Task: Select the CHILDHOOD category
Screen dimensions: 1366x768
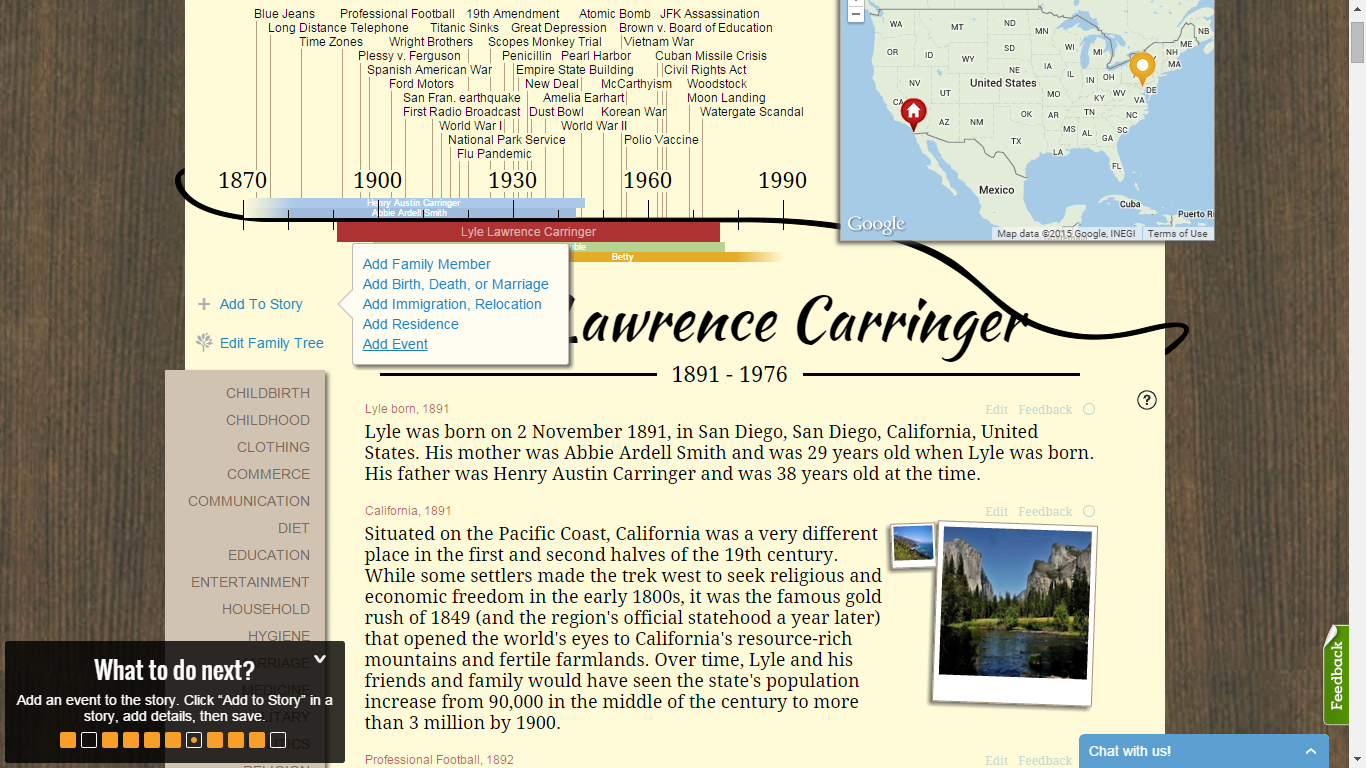Action: click(x=268, y=420)
